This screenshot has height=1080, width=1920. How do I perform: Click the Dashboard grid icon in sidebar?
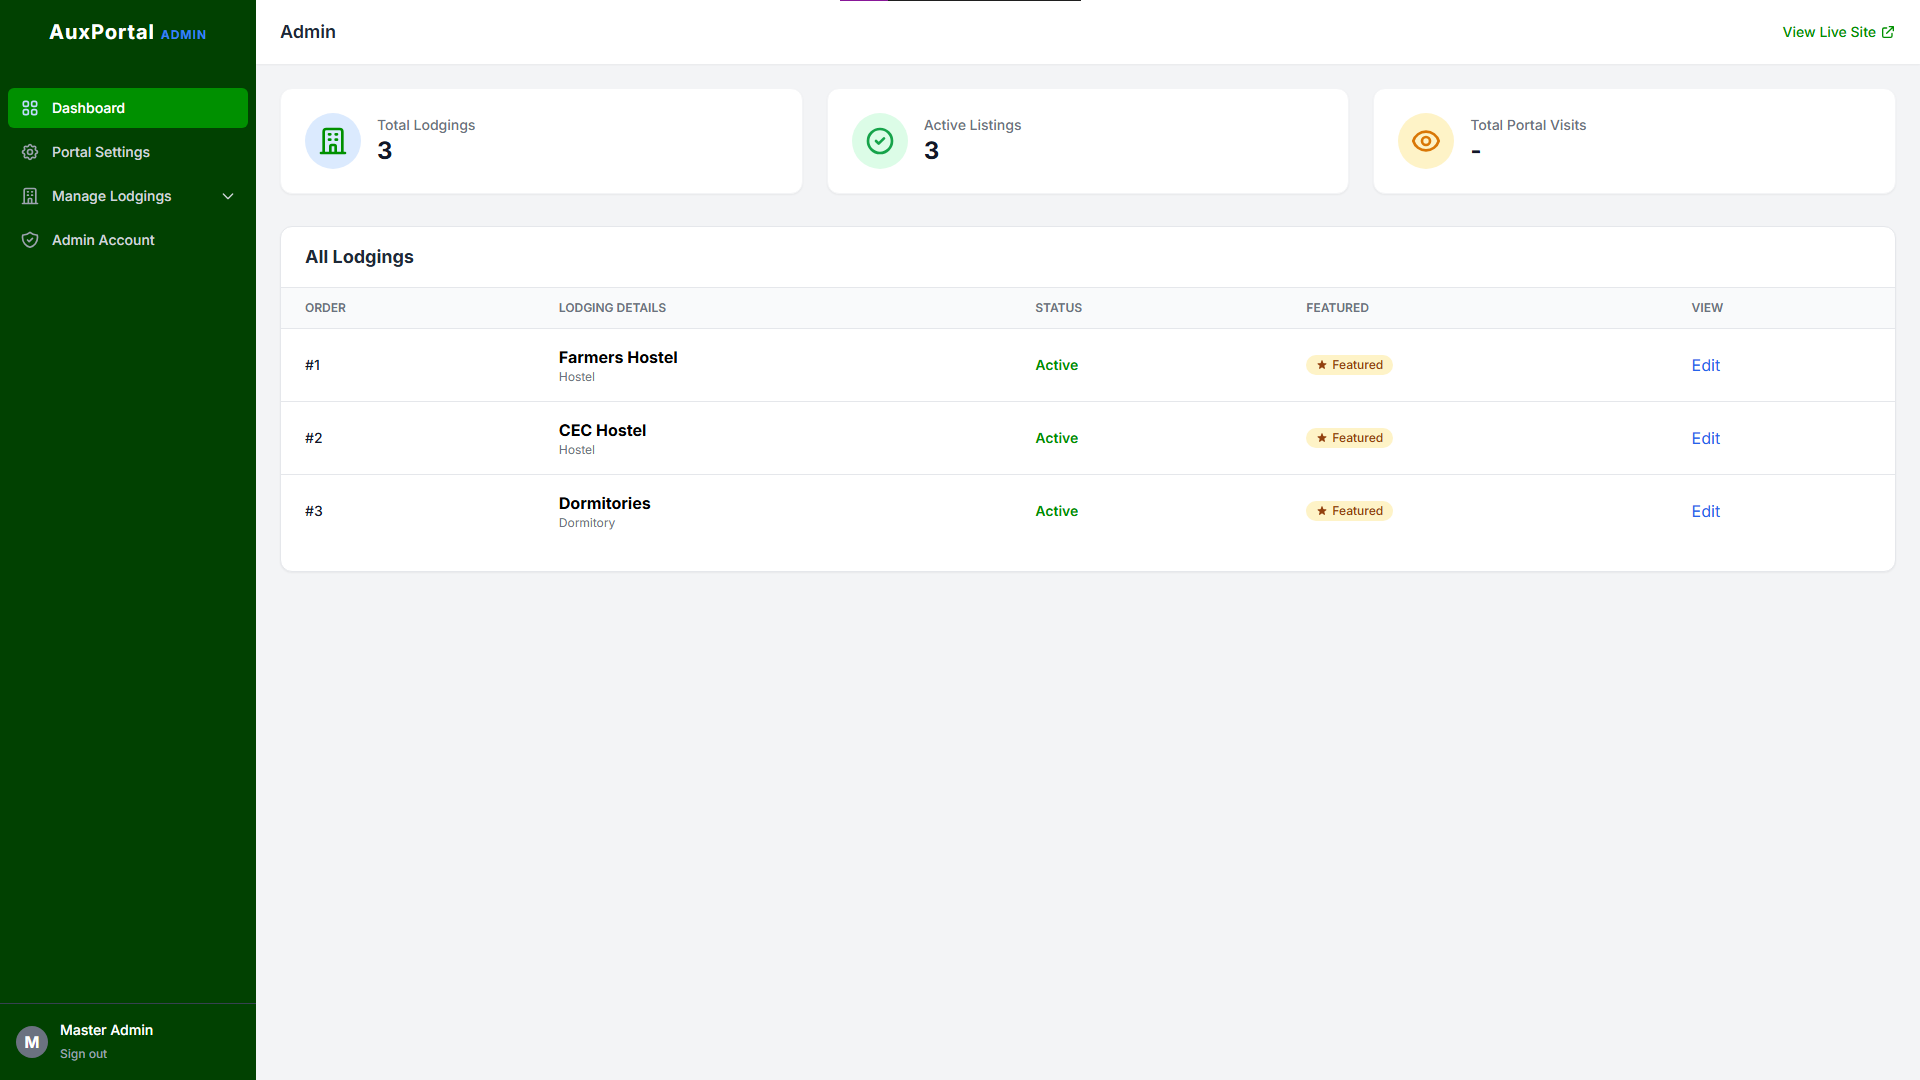(x=30, y=108)
